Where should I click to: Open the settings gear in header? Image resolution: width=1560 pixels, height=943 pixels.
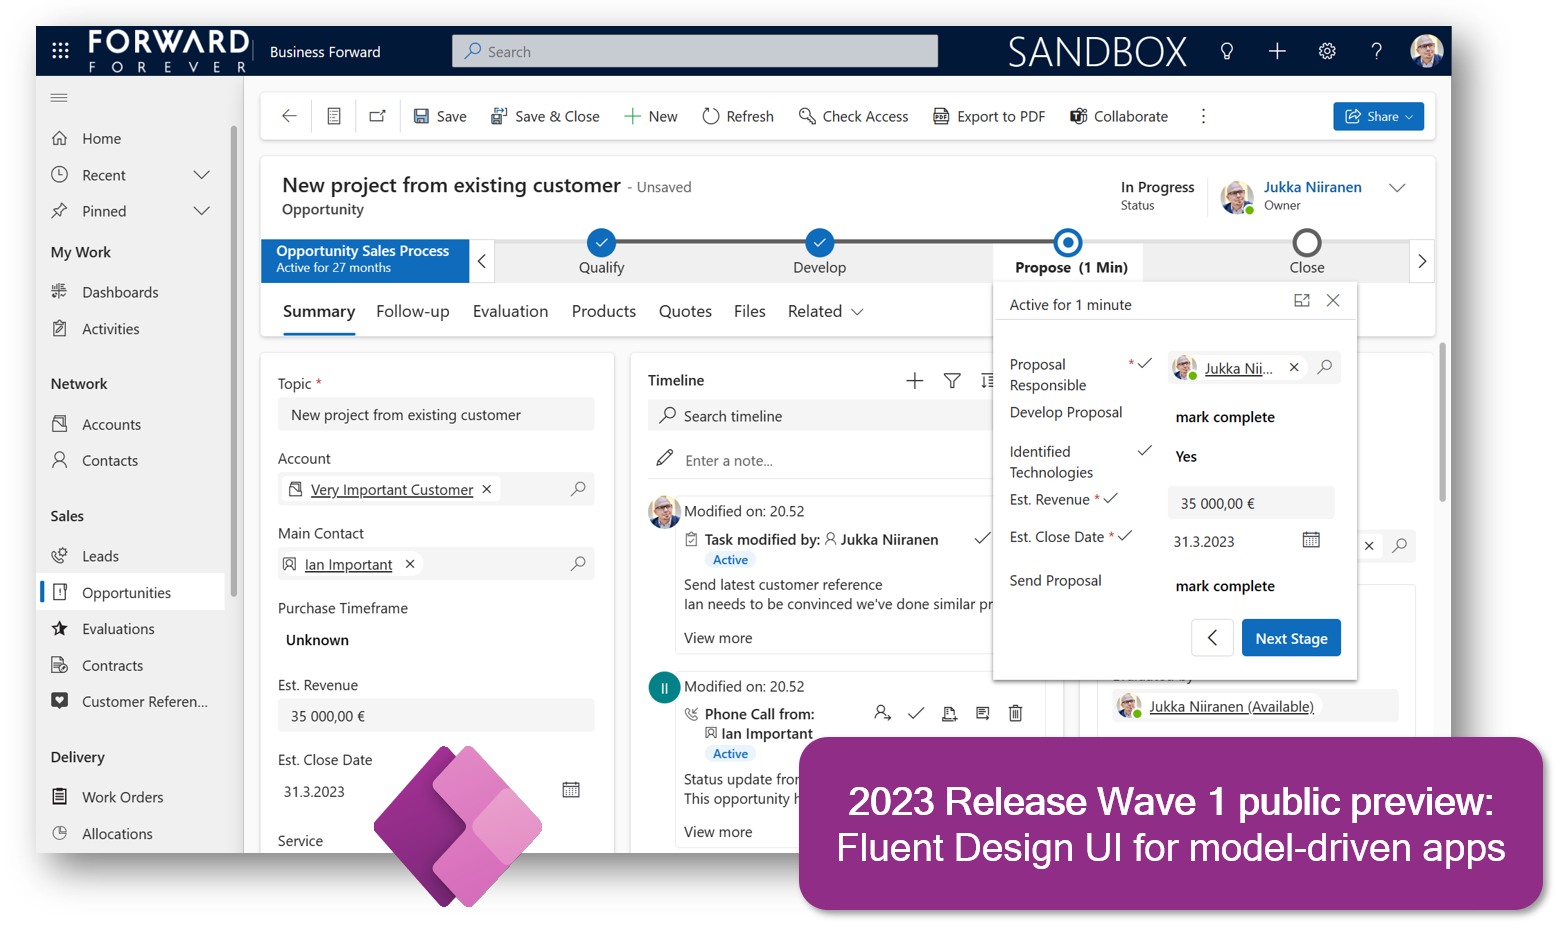1327,51
